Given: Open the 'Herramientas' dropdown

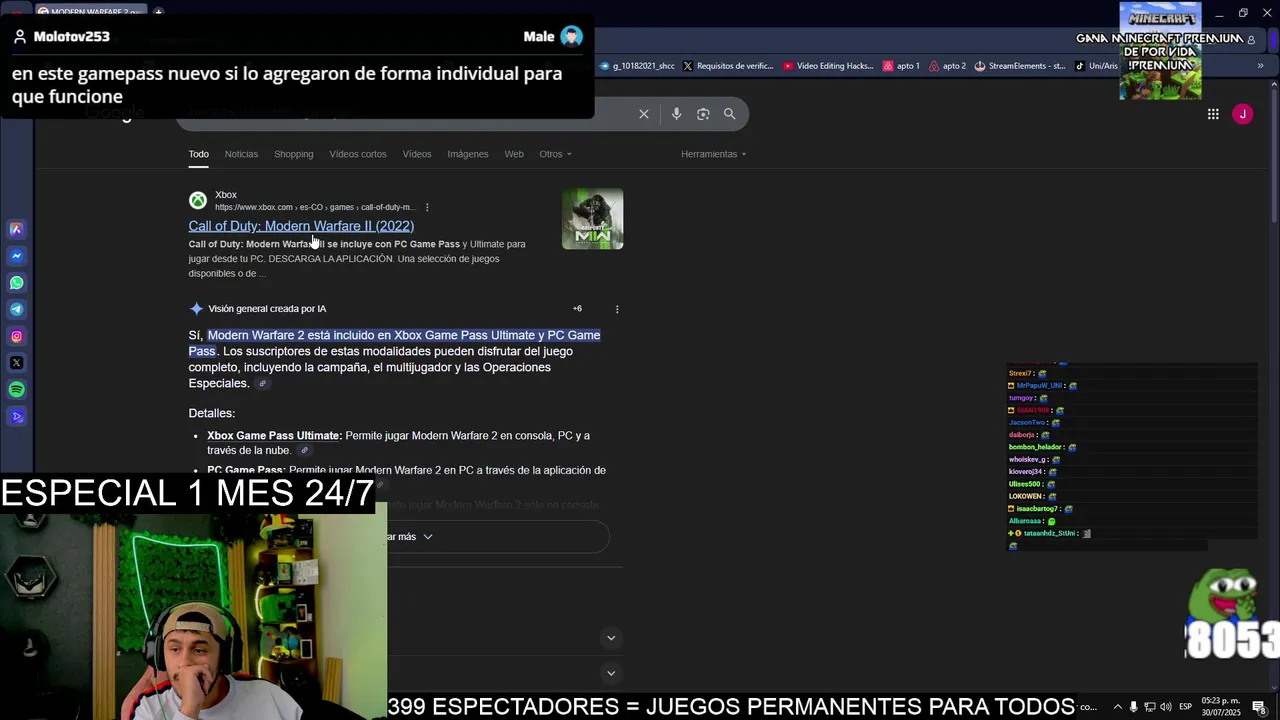Looking at the screenshot, I should pos(713,154).
